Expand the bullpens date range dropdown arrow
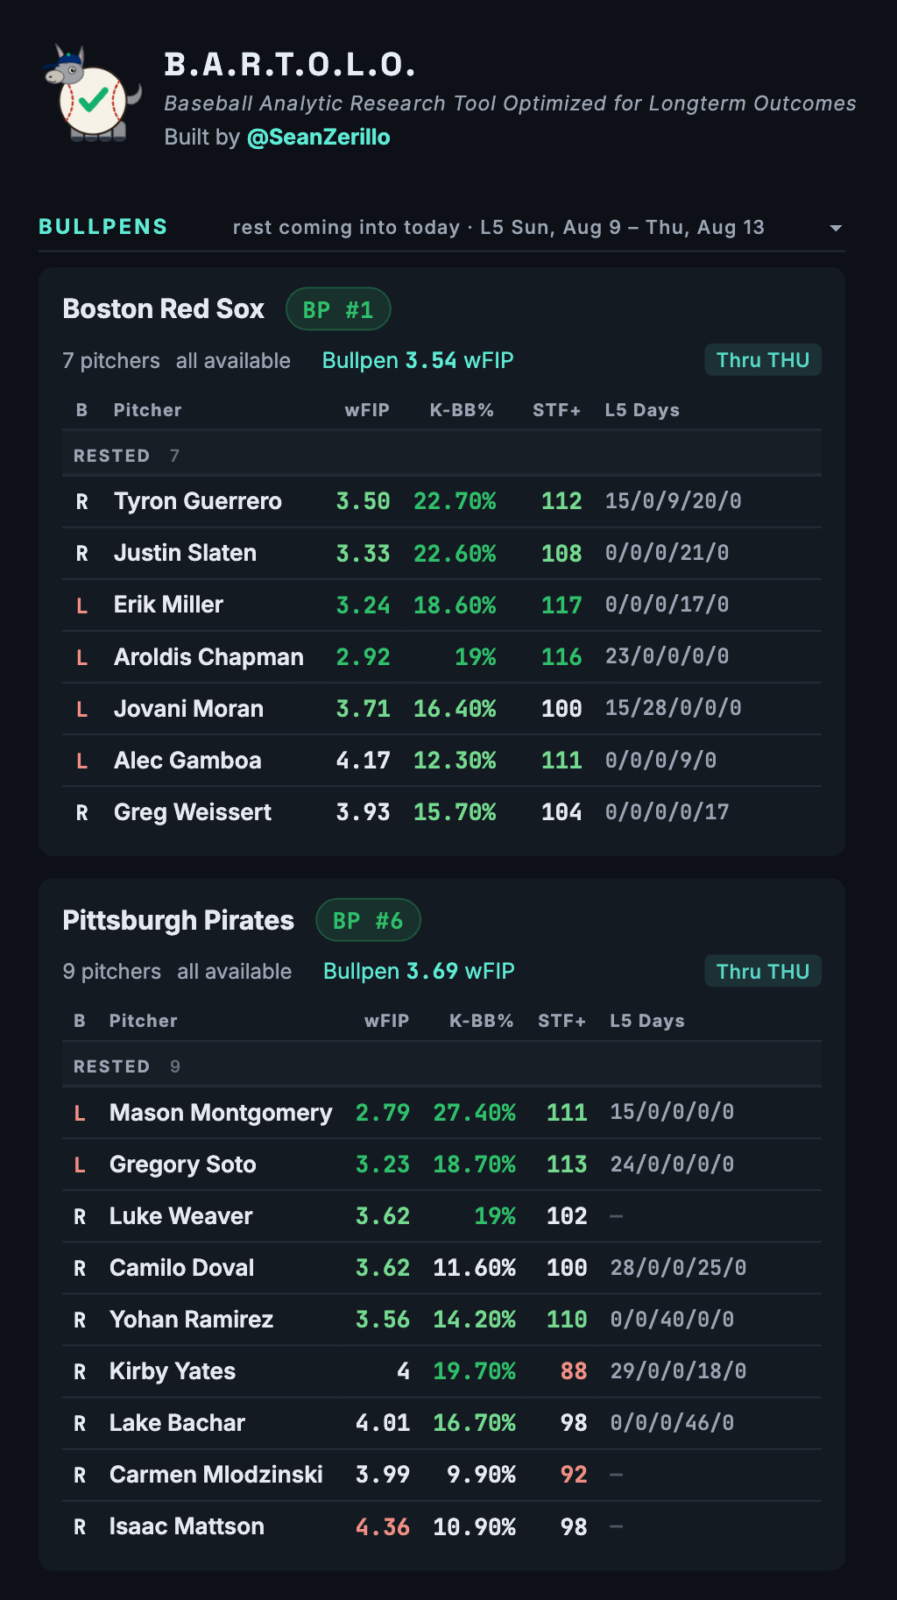897x1600 pixels. coord(835,228)
